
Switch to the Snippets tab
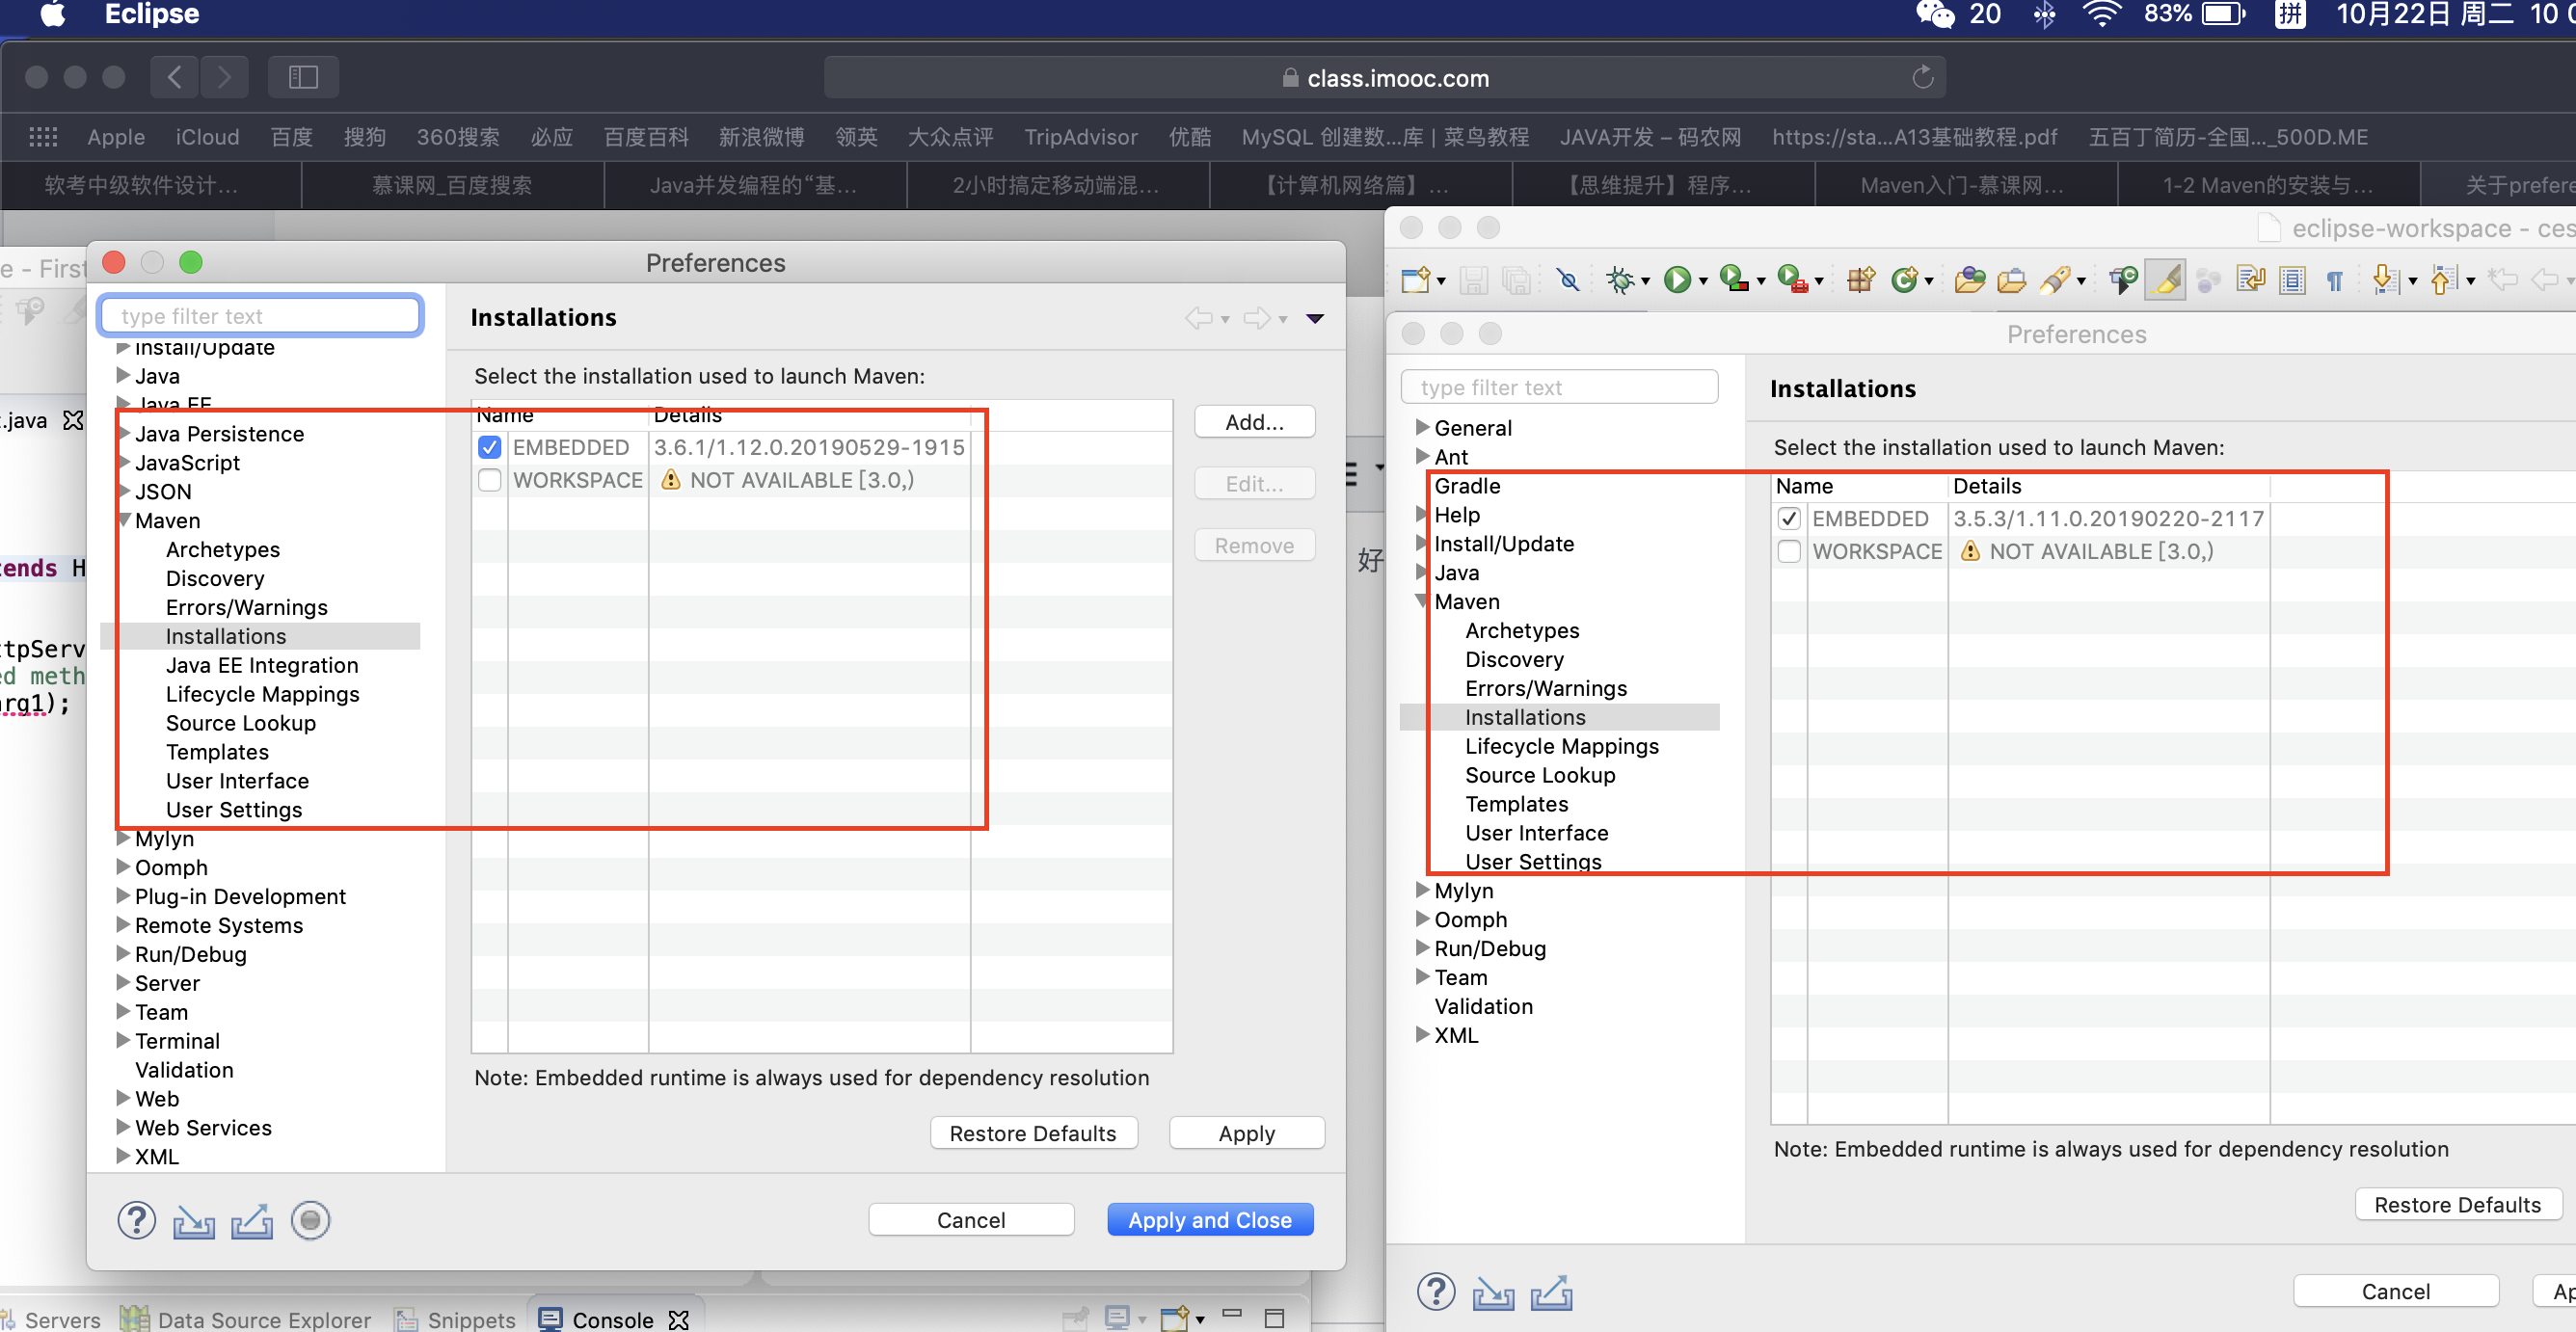[457, 1319]
